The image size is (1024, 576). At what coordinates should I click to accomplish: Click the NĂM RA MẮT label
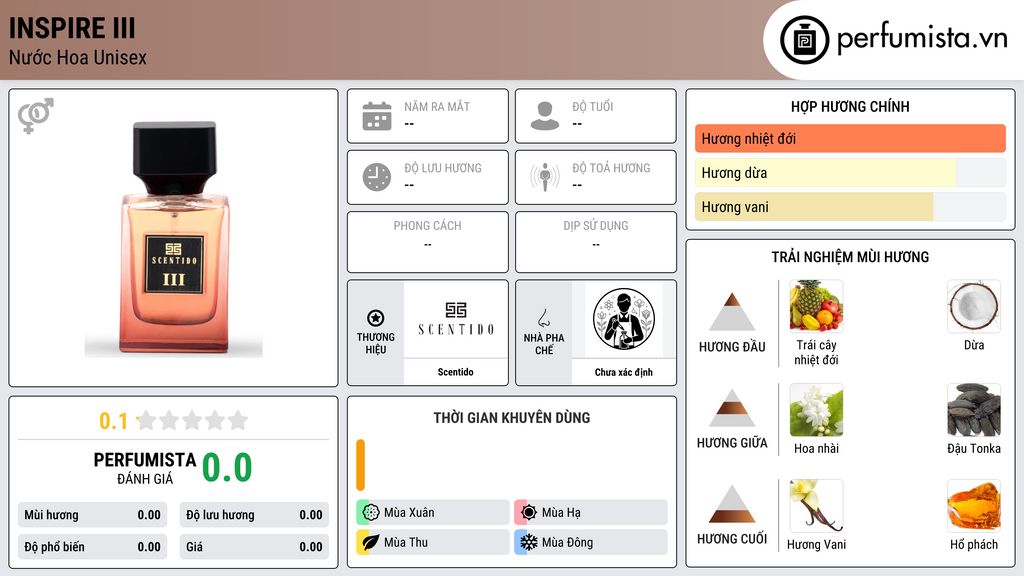click(437, 106)
